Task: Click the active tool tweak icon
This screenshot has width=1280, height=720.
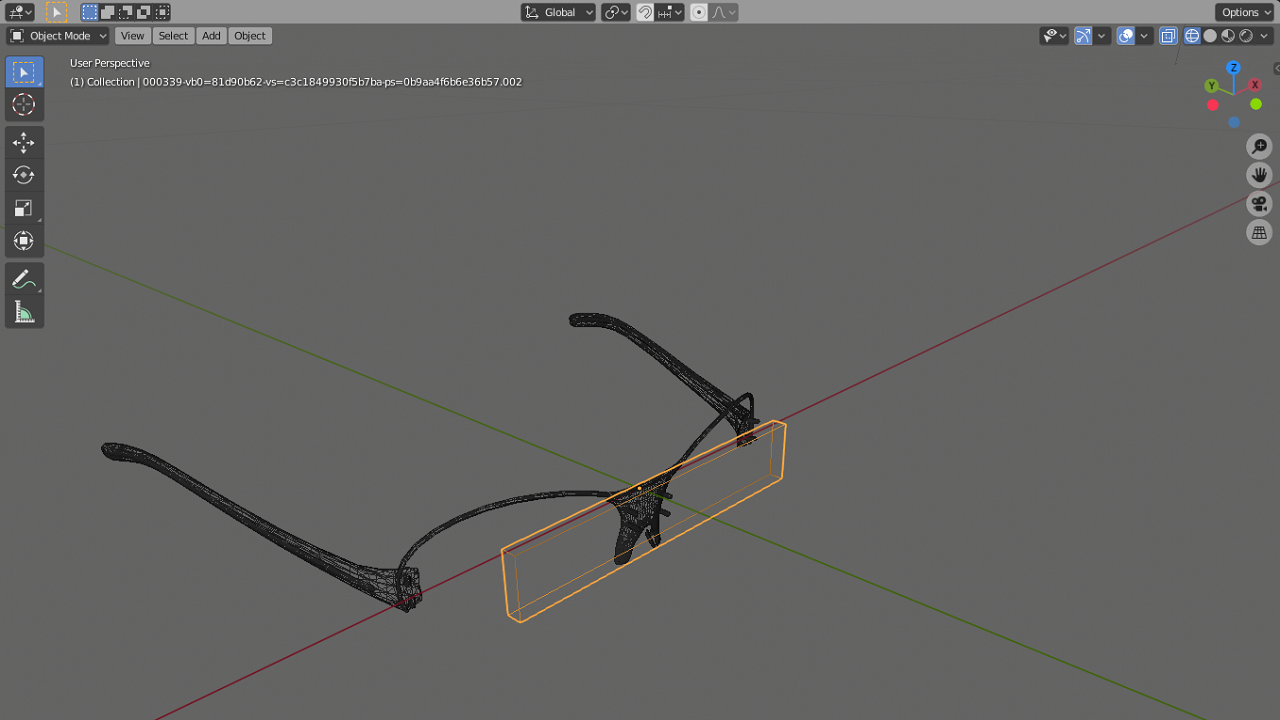Action: (56, 12)
